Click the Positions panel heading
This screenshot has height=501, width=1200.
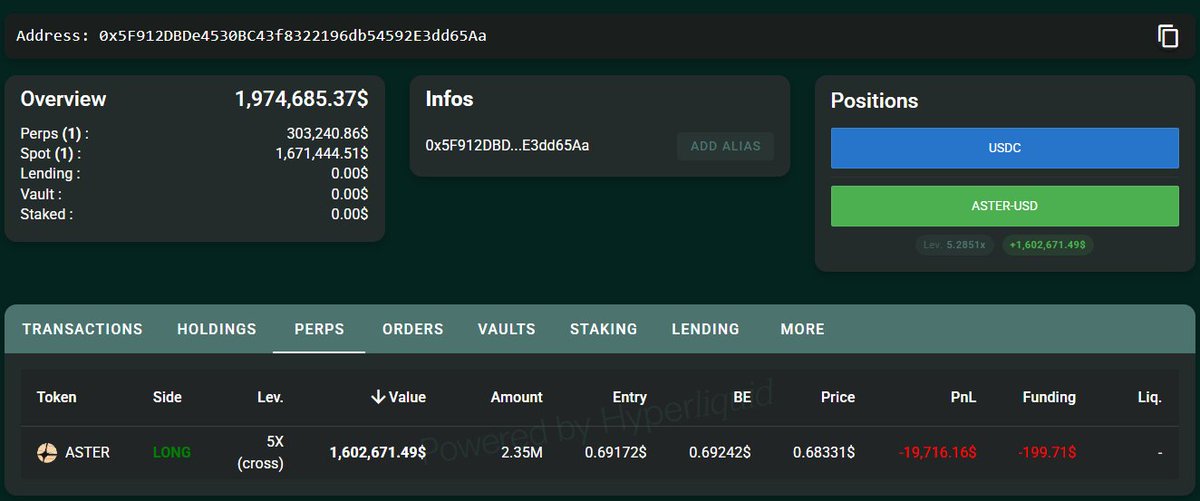[x=874, y=101]
